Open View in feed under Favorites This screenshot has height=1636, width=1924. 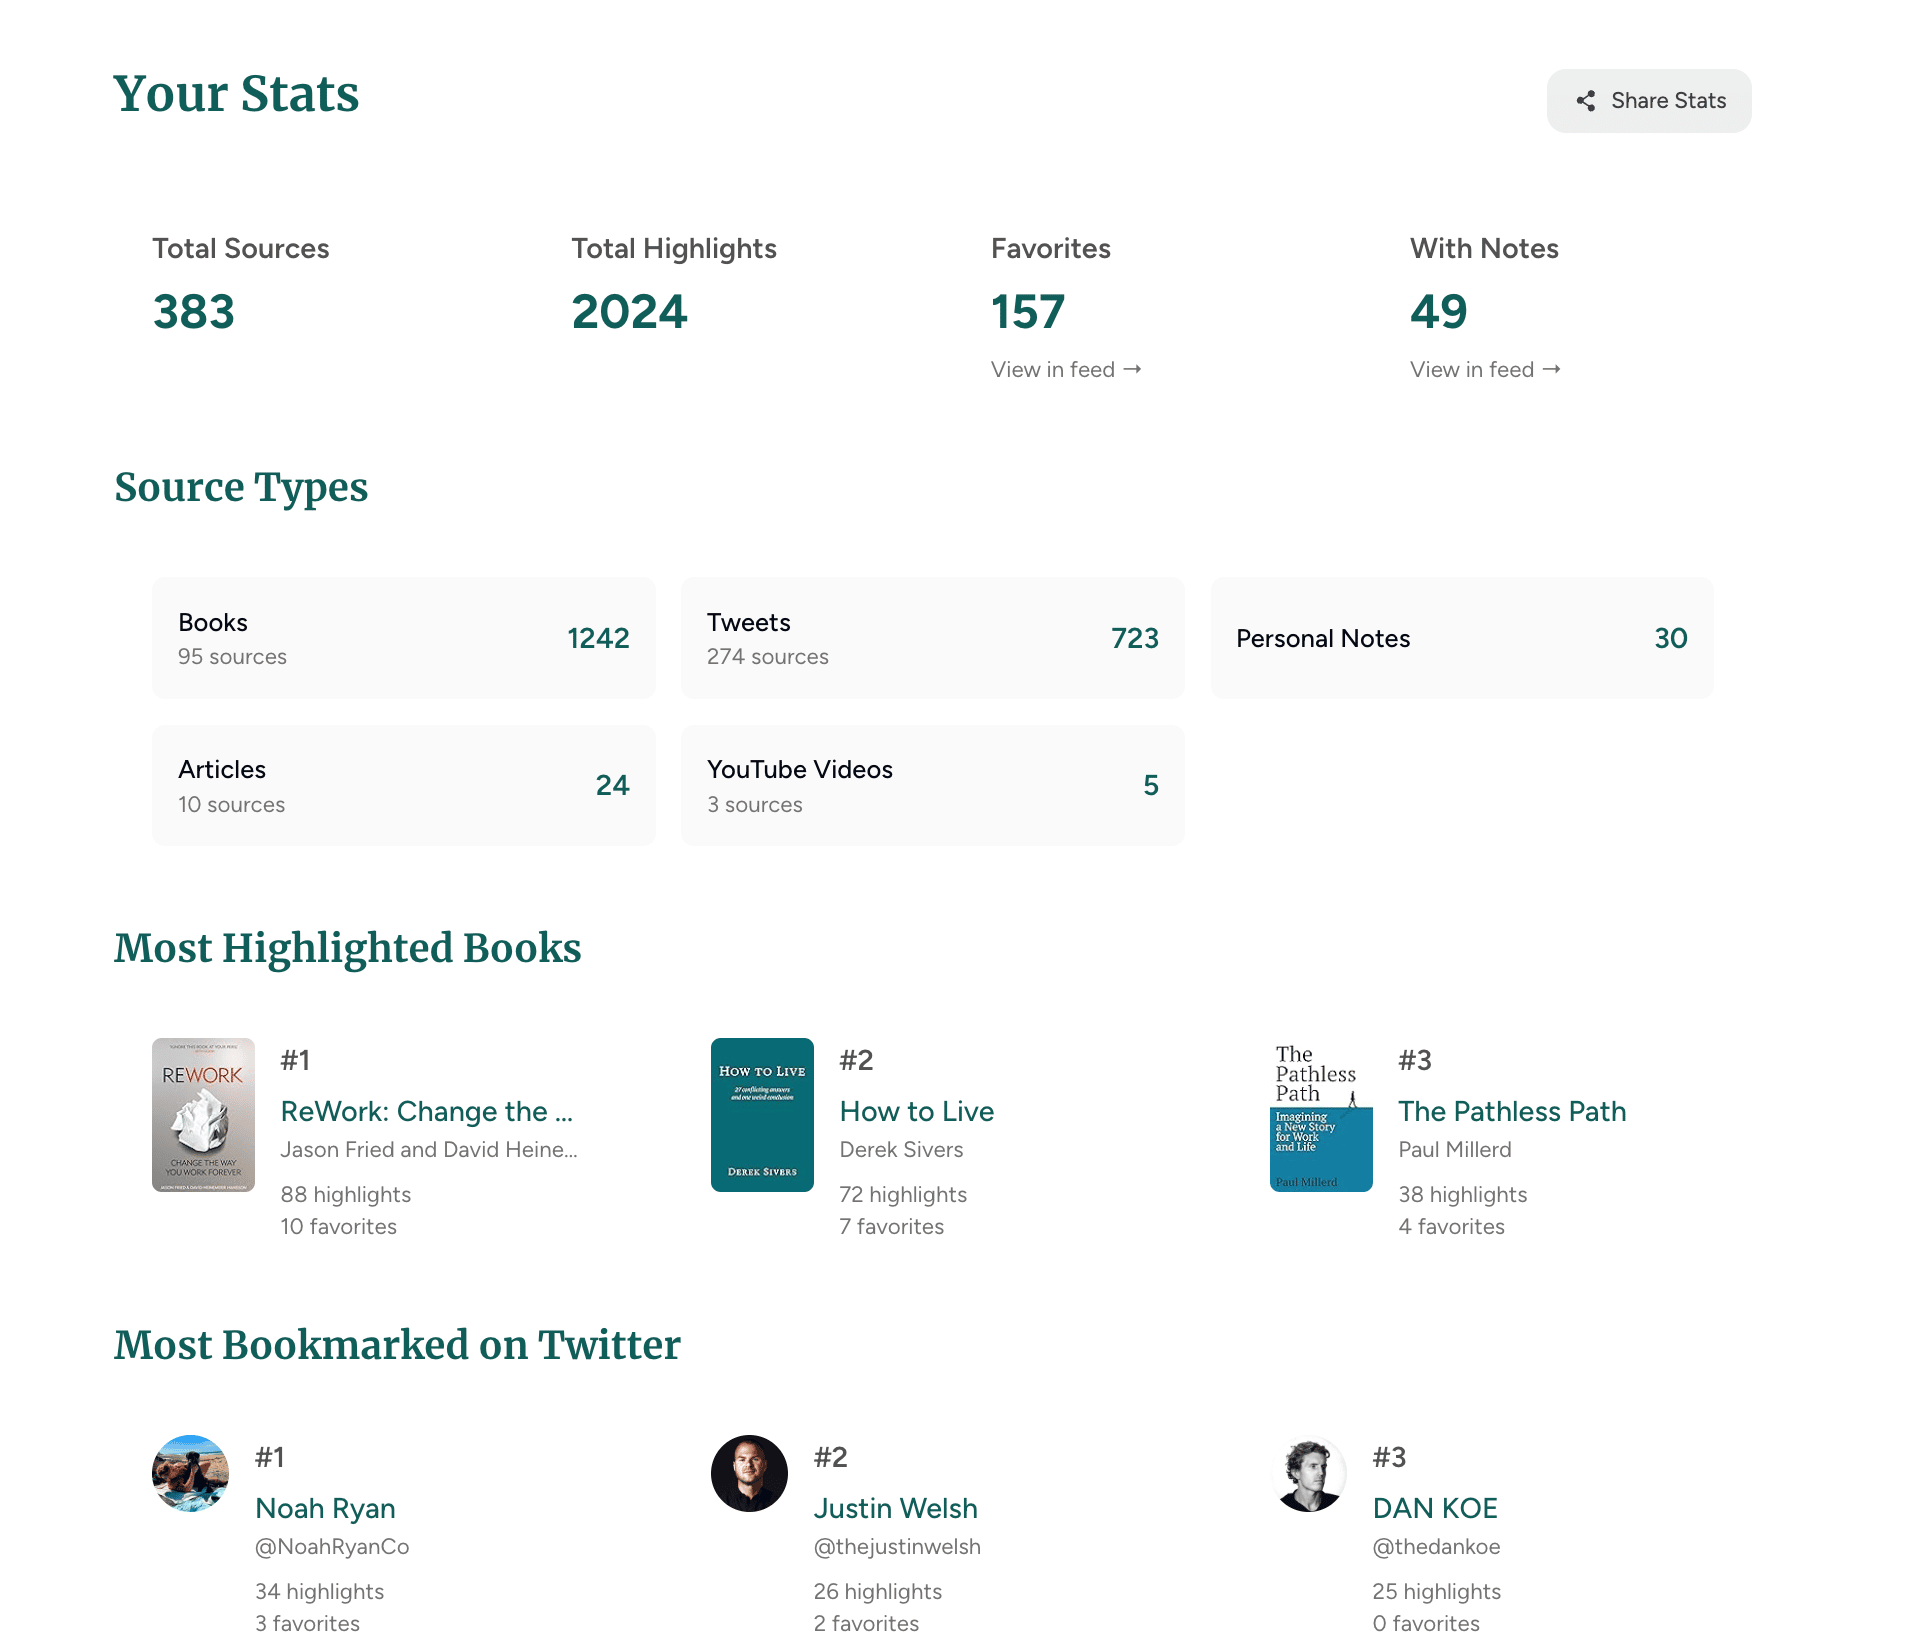coord(1065,370)
